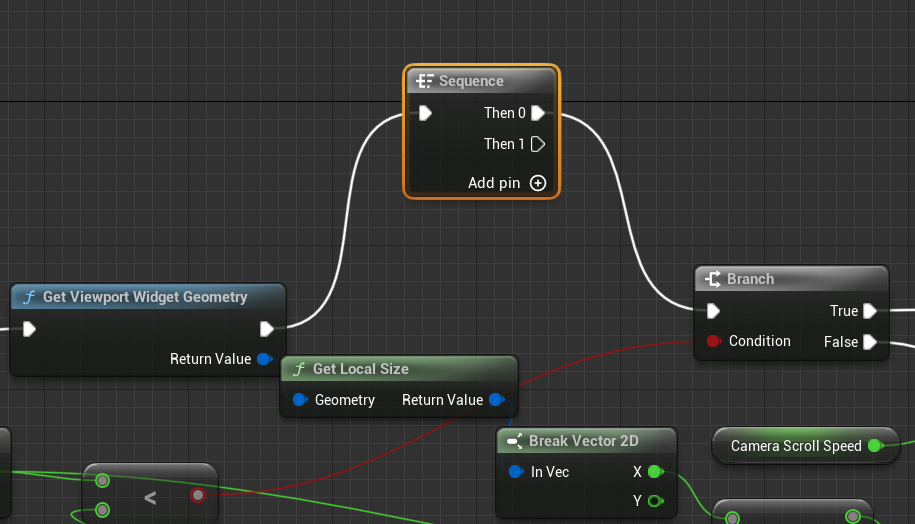Click the Branch input execution pin
915x524 pixels.
(x=713, y=311)
